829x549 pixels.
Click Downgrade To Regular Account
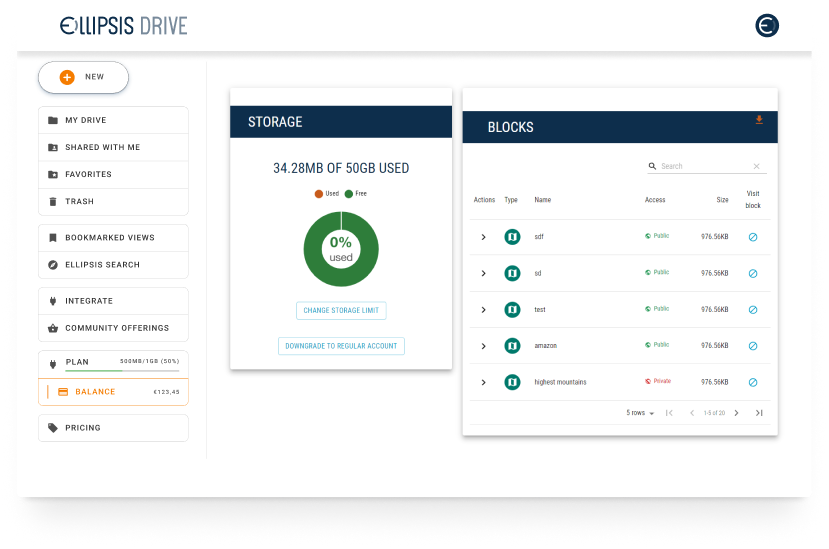341,346
